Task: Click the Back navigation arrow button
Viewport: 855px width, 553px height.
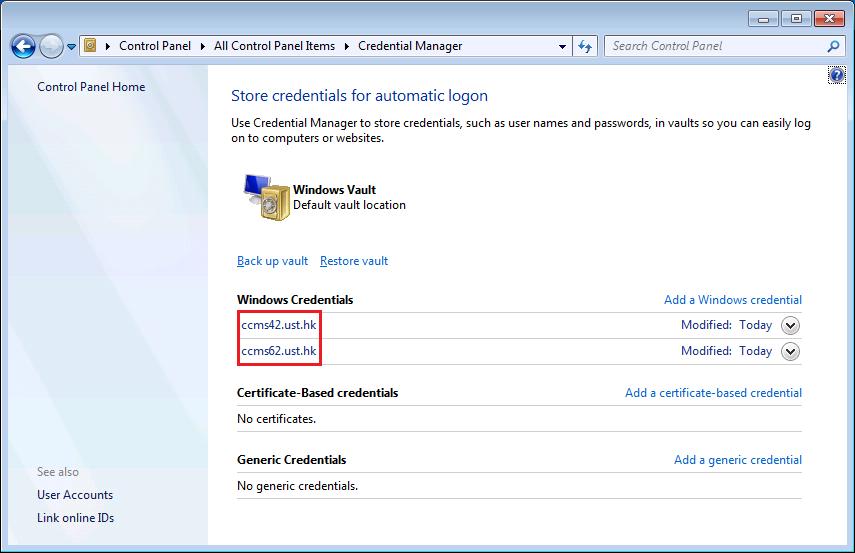Action: point(23,46)
